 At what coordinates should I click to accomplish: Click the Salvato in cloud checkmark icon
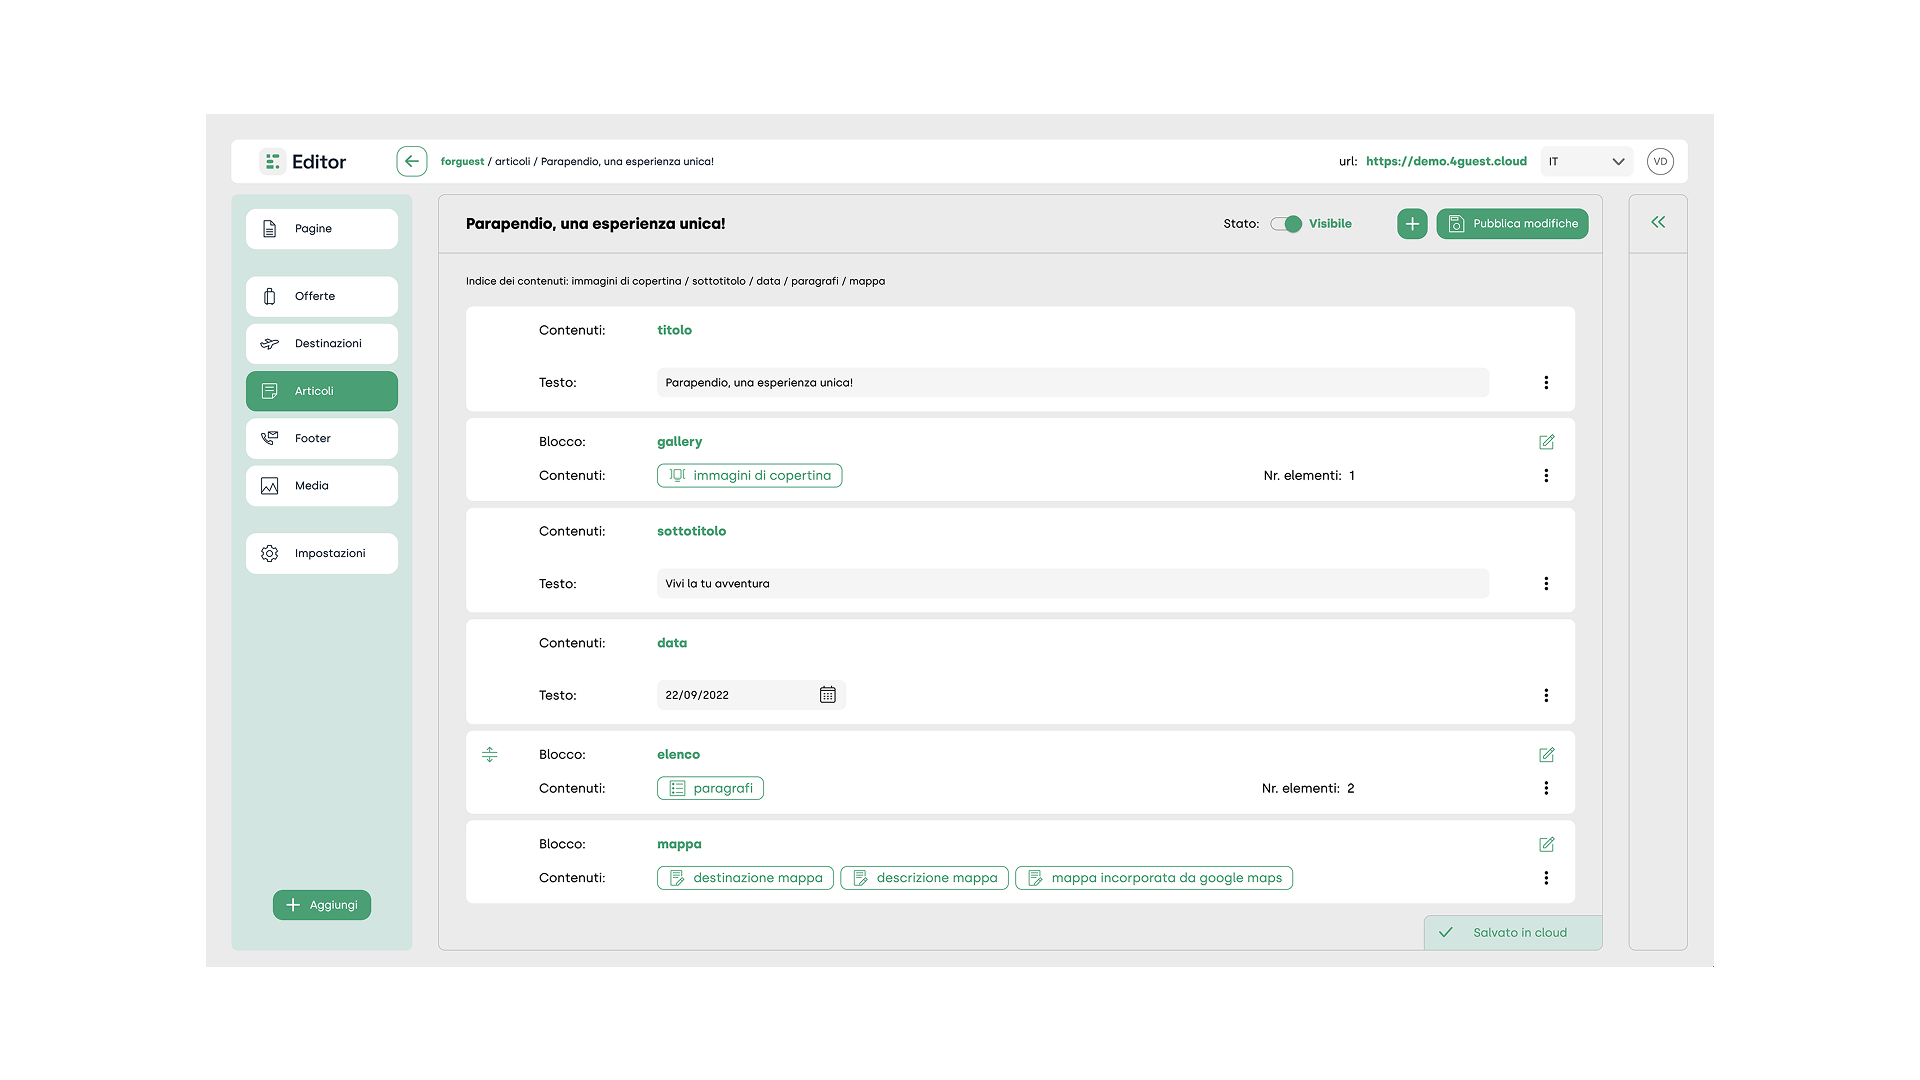click(1445, 933)
